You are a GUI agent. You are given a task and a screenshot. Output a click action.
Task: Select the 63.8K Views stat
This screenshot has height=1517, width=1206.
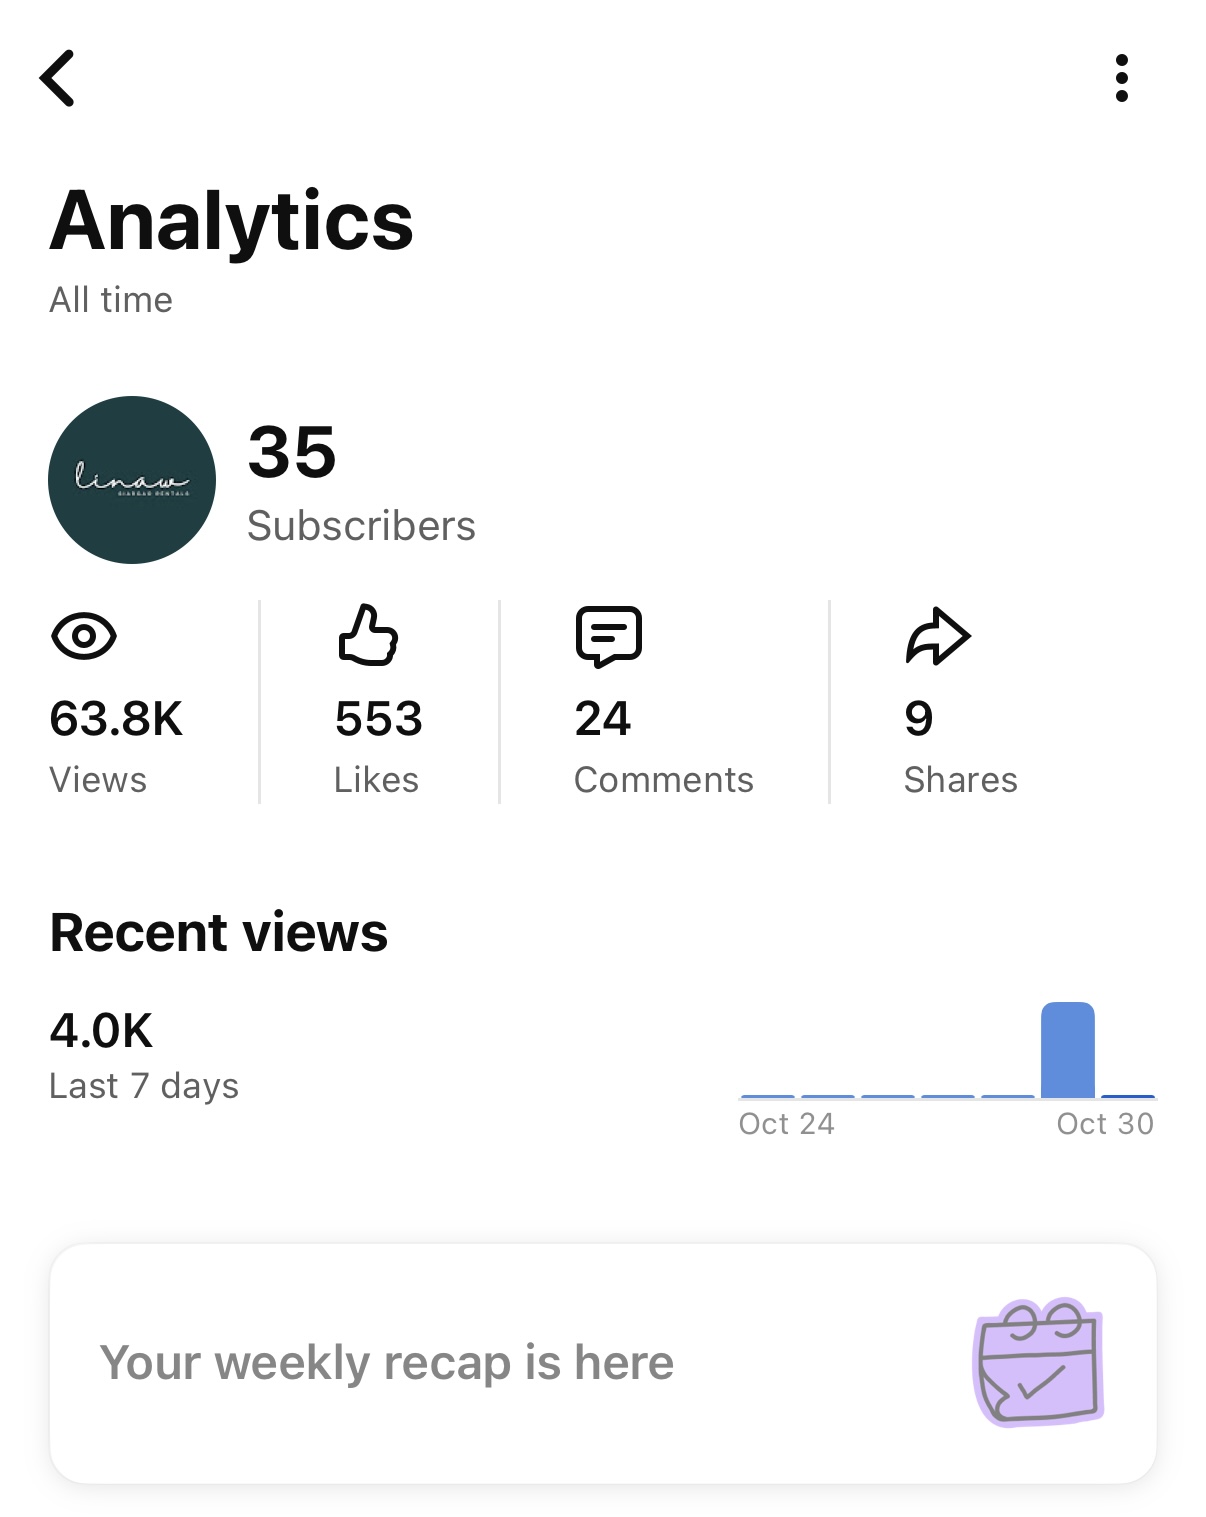pos(116,719)
